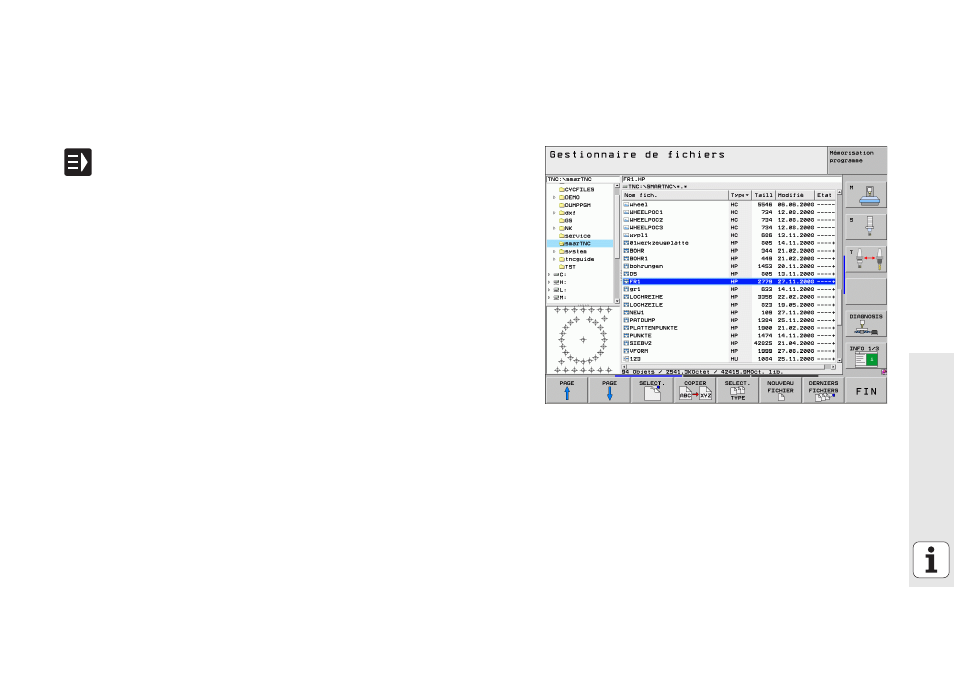Expand the M: drive
Viewport: 954px width, 673px height.
549,298
